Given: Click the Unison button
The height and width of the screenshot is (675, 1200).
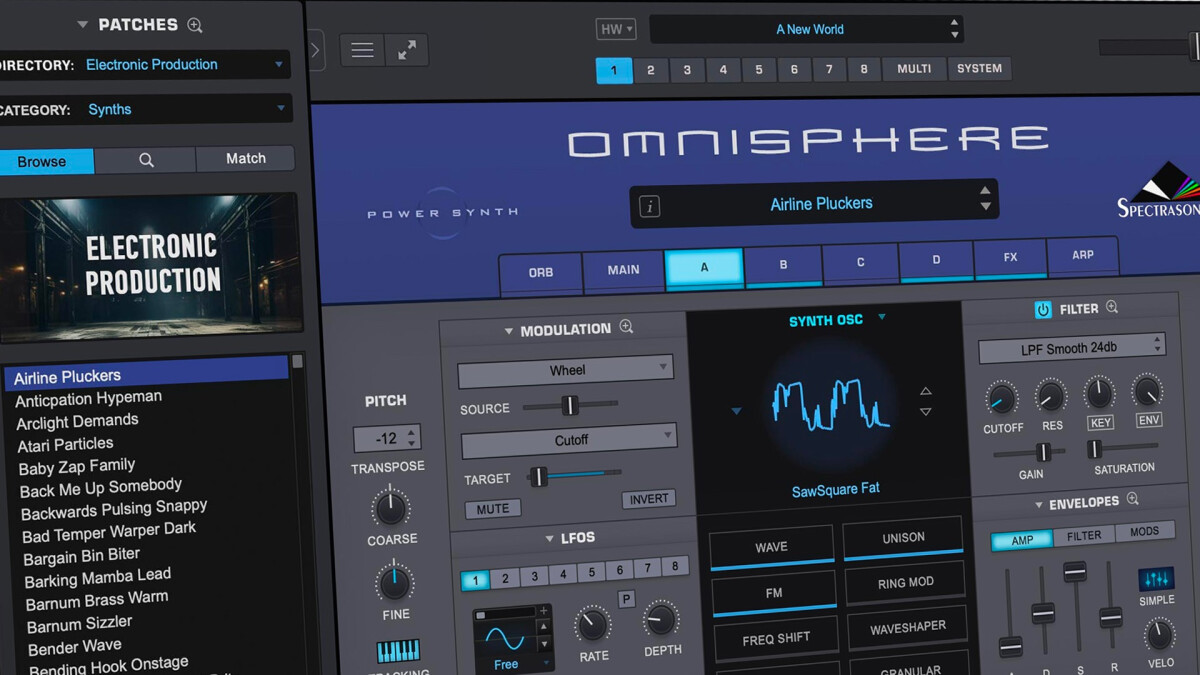Looking at the screenshot, I should coord(903,537).
